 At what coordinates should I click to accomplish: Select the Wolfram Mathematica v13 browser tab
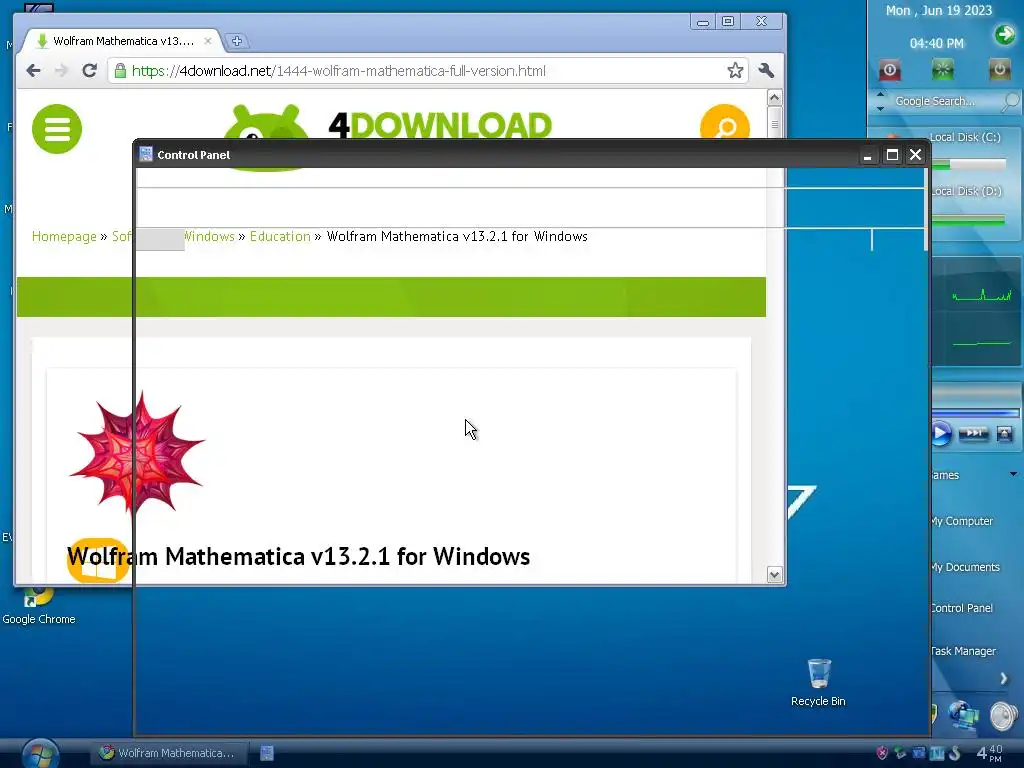coord(123,41)
